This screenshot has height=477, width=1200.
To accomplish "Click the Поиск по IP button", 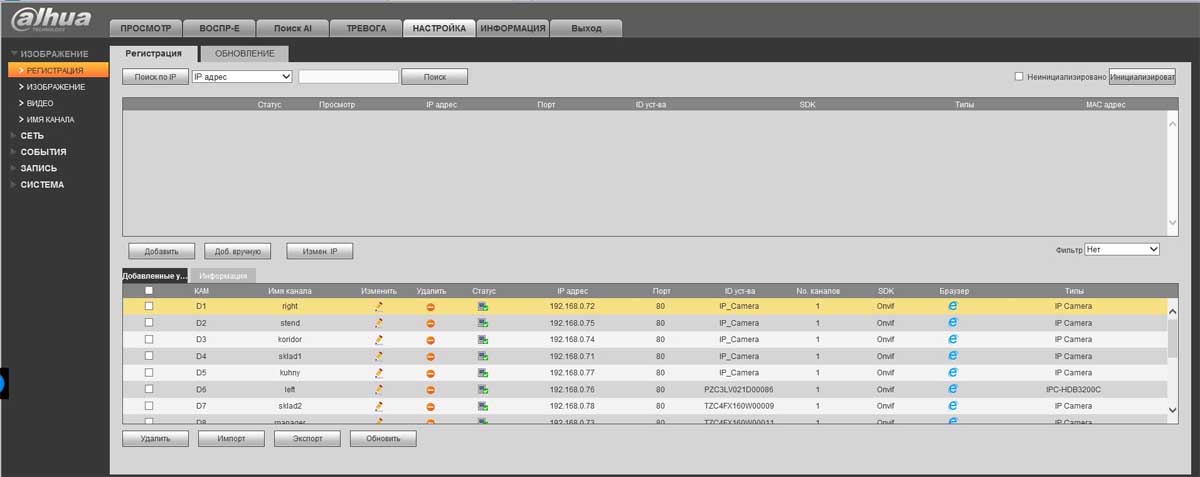I will tap(156, 77).
